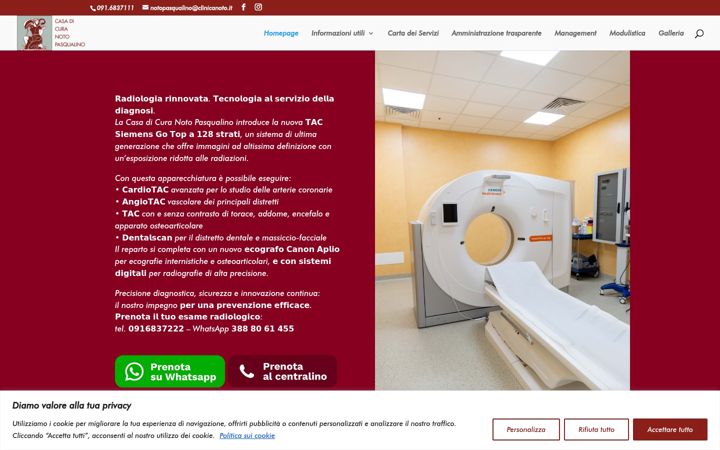Click the heading 'Radiologia rinnovata'

[x=162, y=99]
